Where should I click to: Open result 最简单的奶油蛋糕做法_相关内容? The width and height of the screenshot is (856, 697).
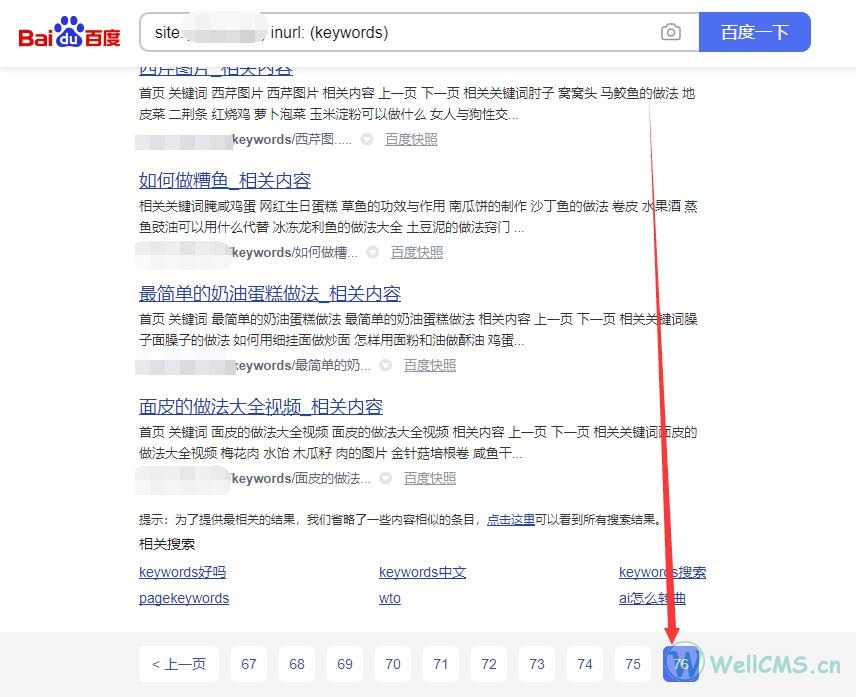coord(270,294)
